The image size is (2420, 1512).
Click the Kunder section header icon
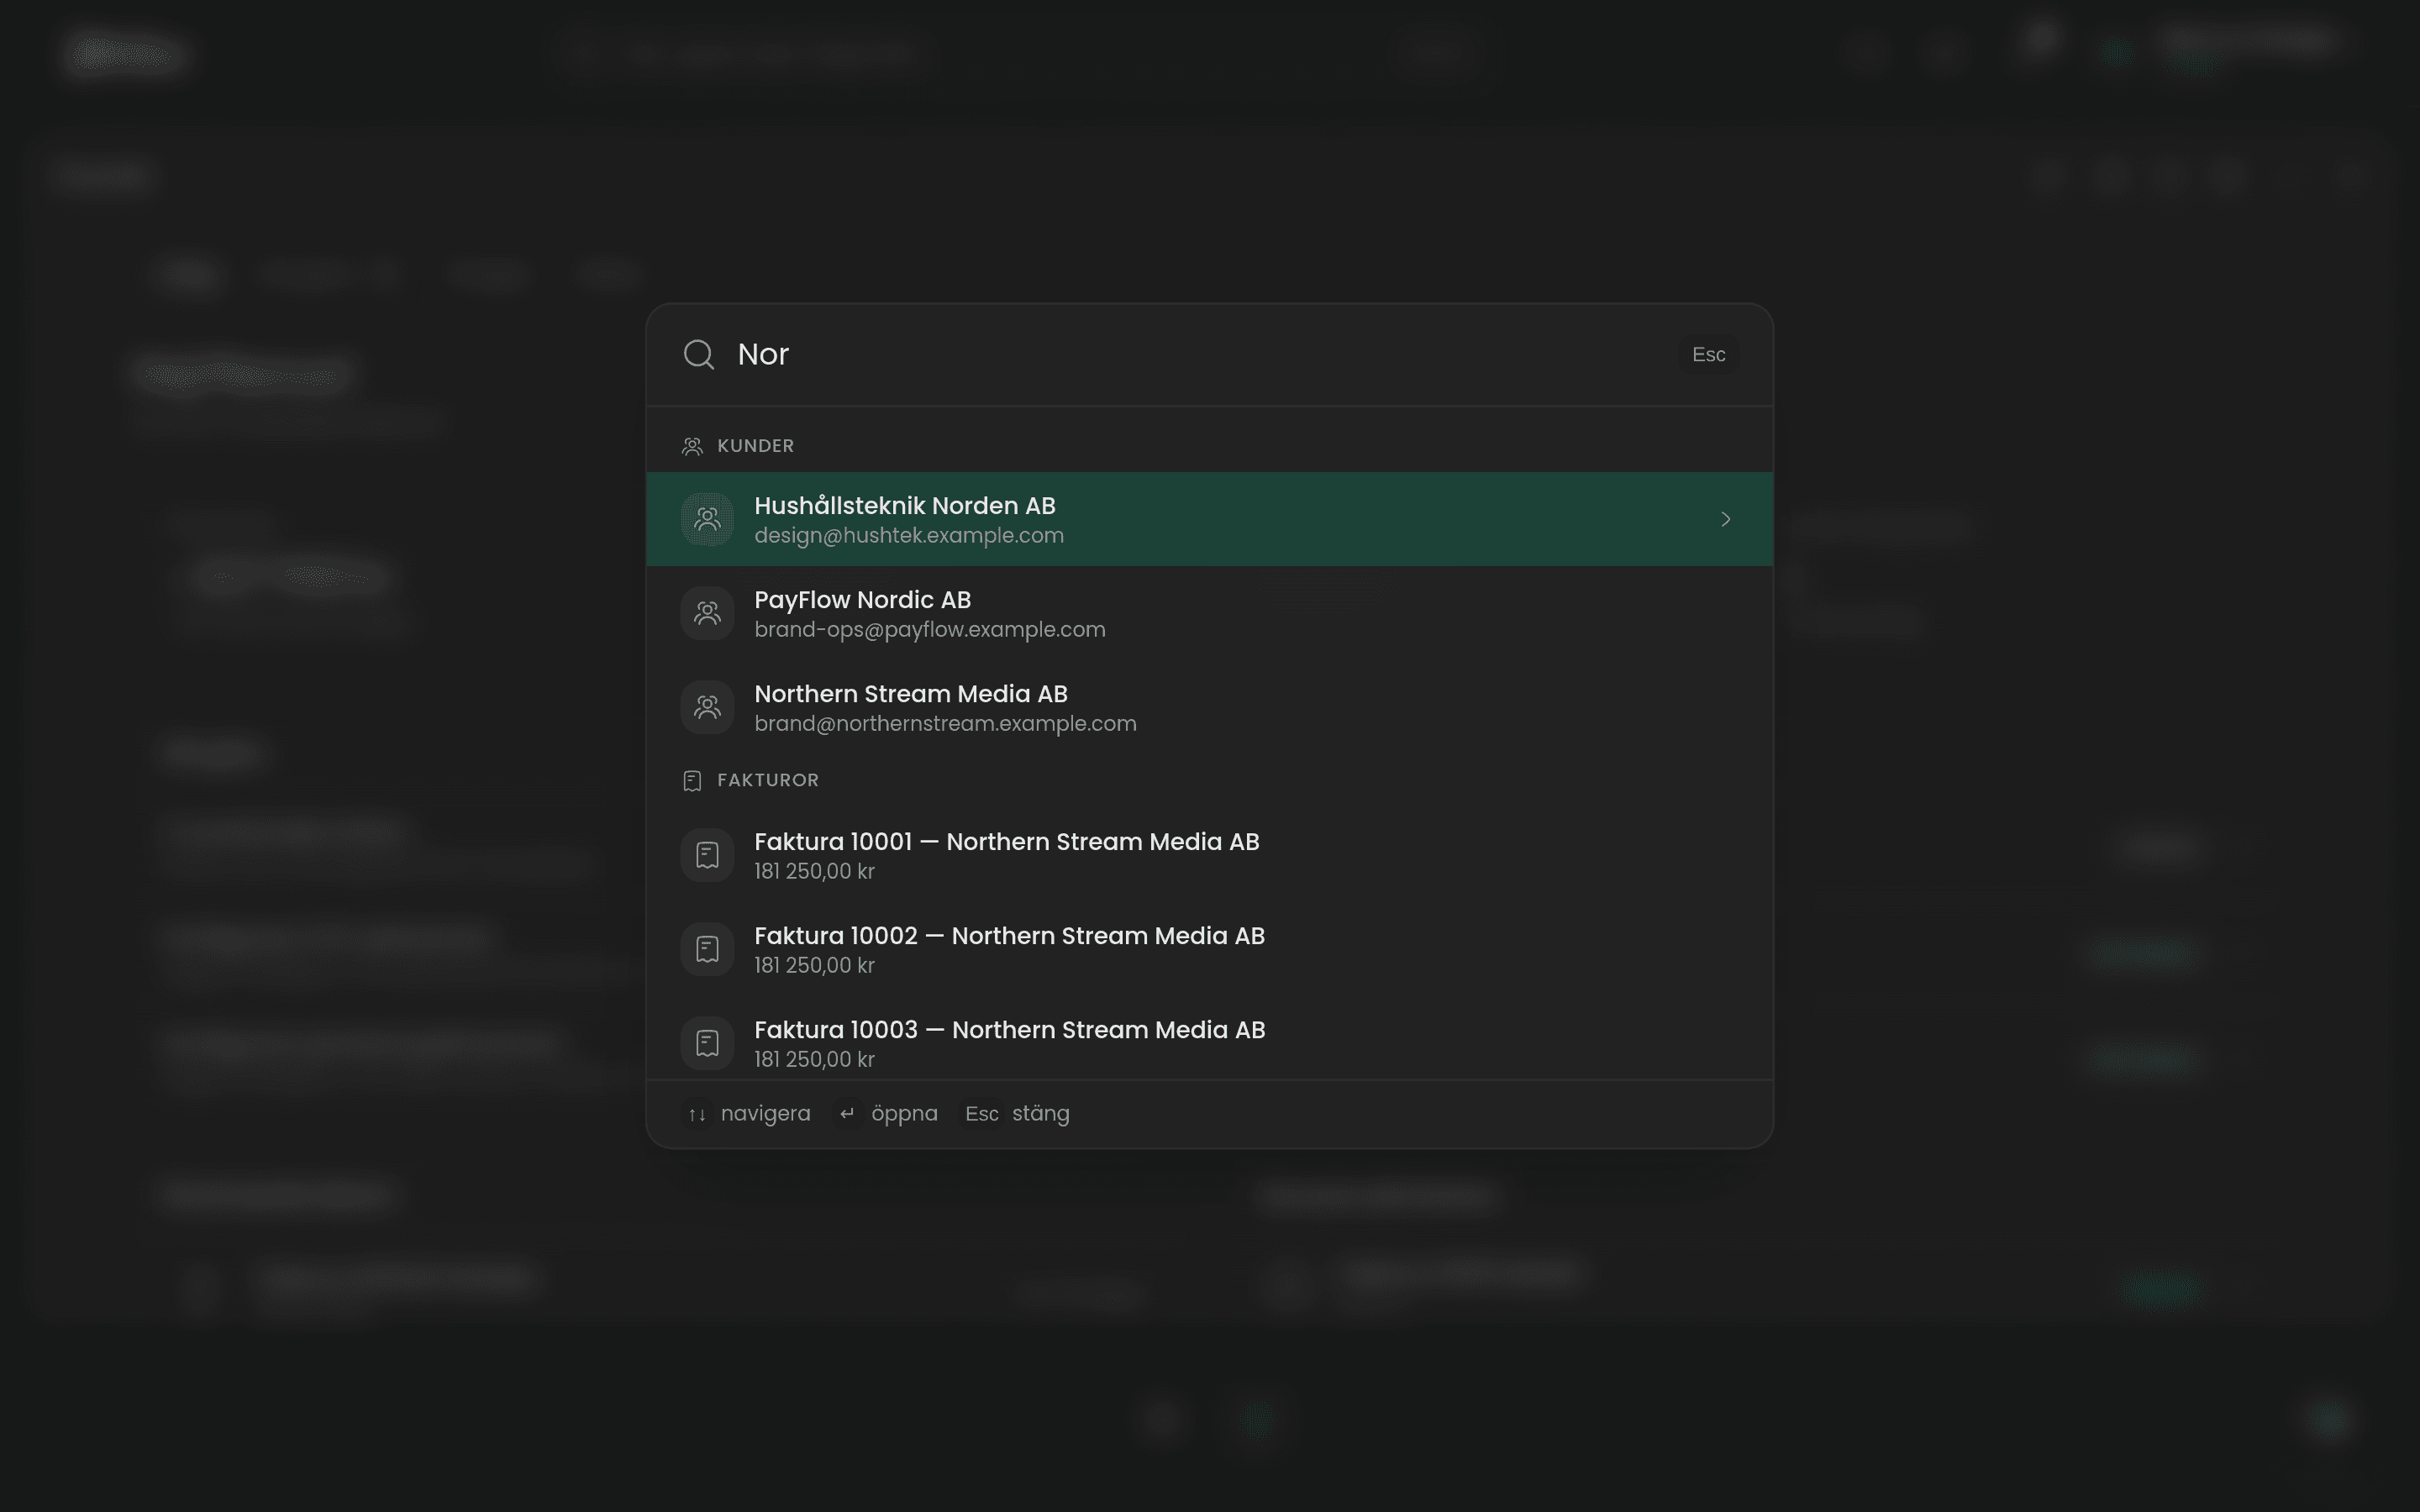tap(692, 446)
